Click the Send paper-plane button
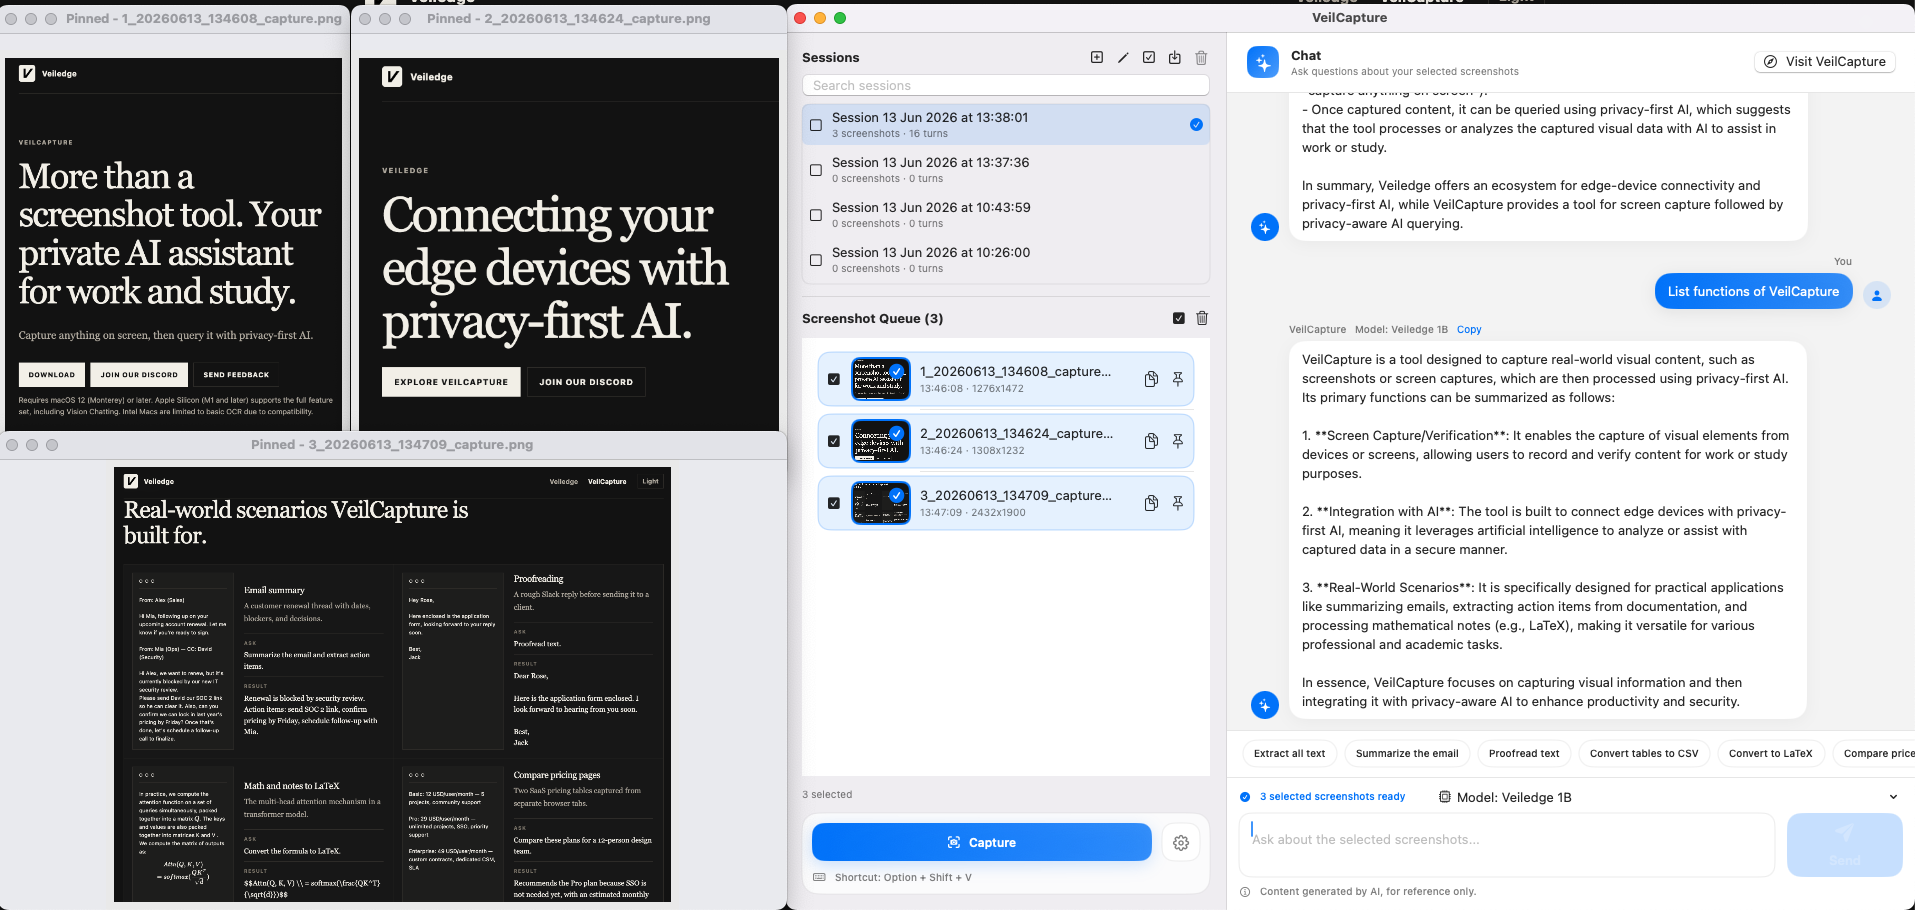Image resolution: width=1915 pixels, height=910 pixels. [x=1844, y=844]
